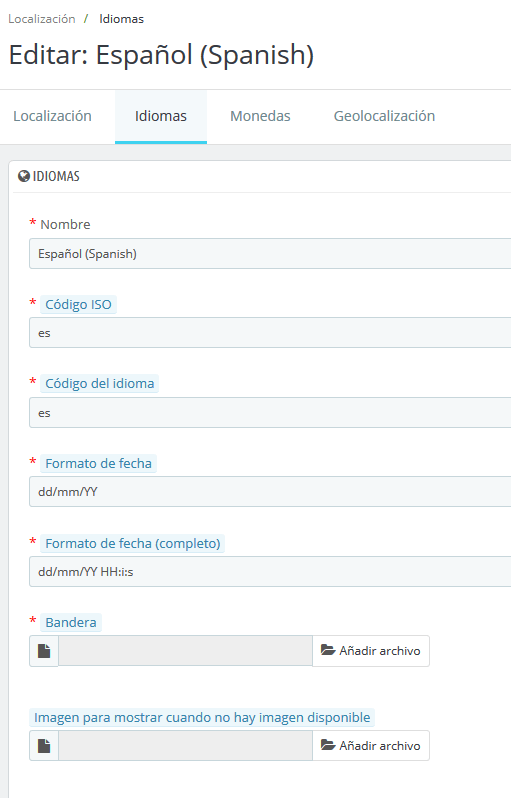Select the Idiomas tab

[x=161, y=116]
